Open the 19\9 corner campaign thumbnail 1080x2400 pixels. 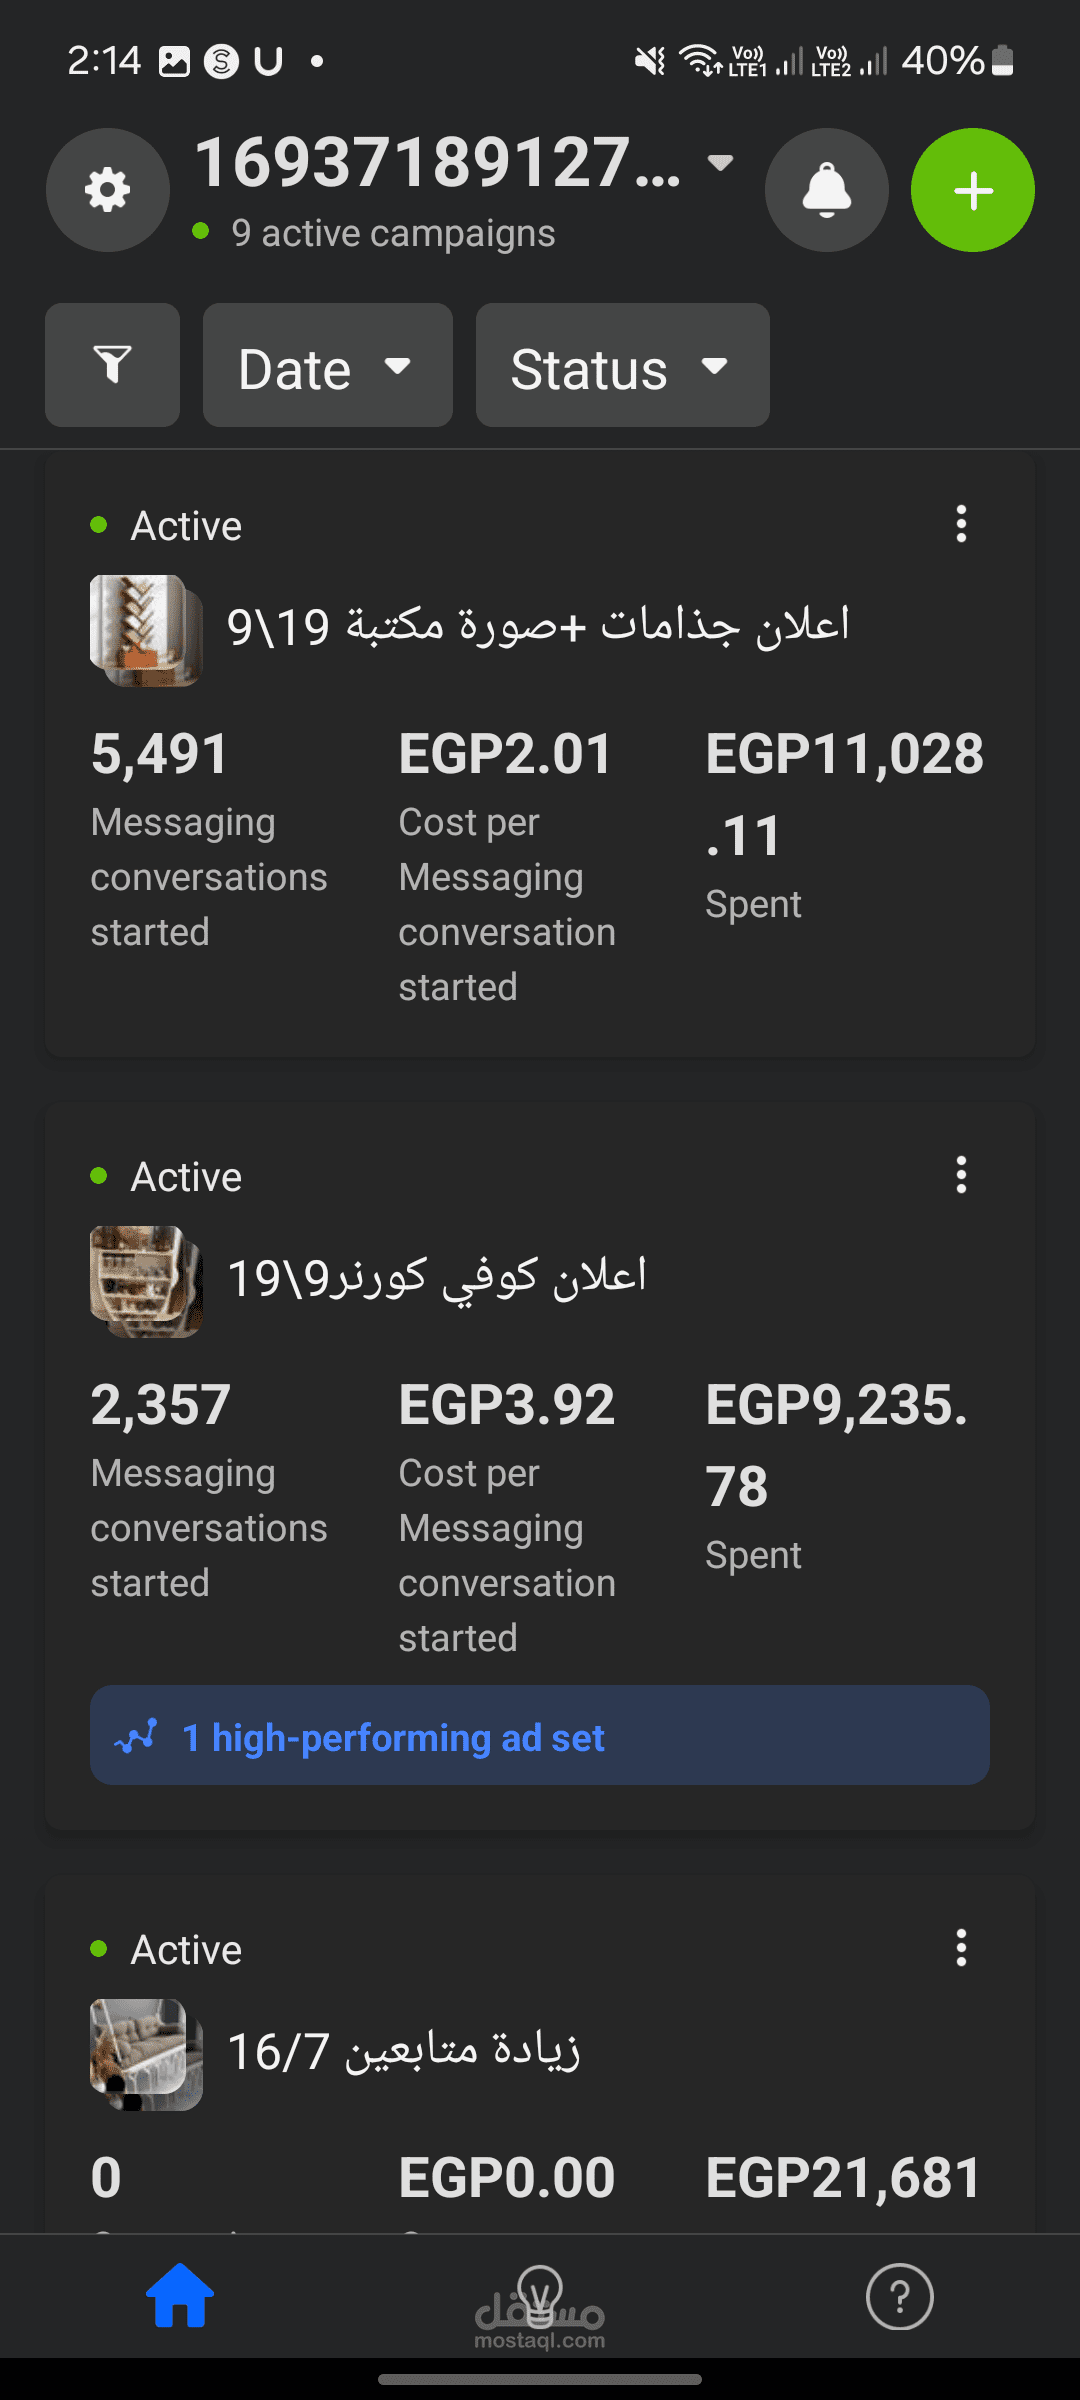coord(146,1281)
